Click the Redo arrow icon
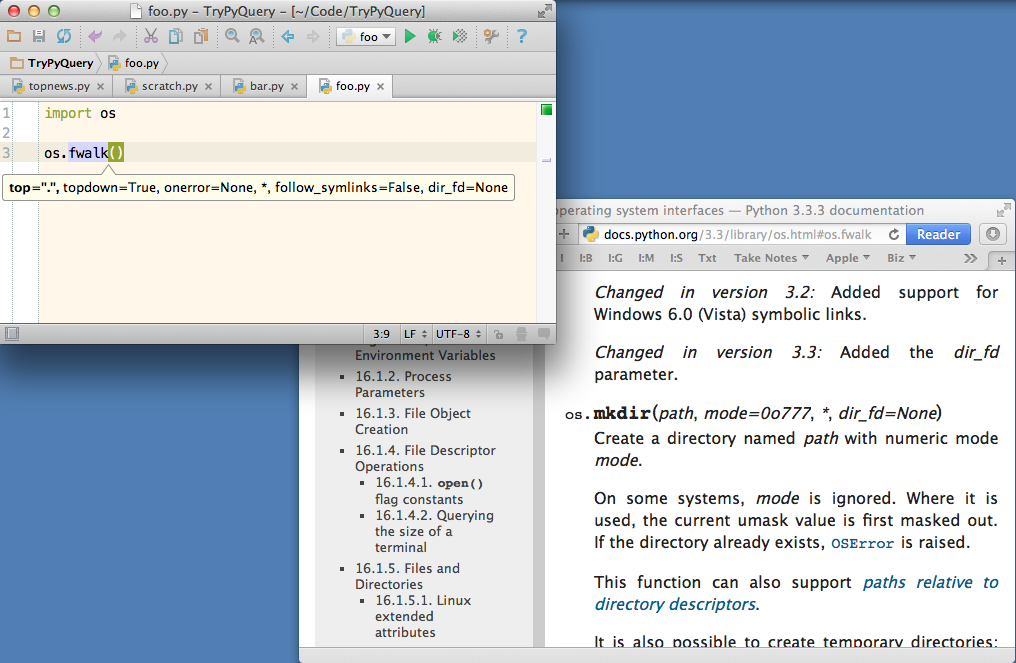This screenshot has width=1016, height=663. coord(119,36)
